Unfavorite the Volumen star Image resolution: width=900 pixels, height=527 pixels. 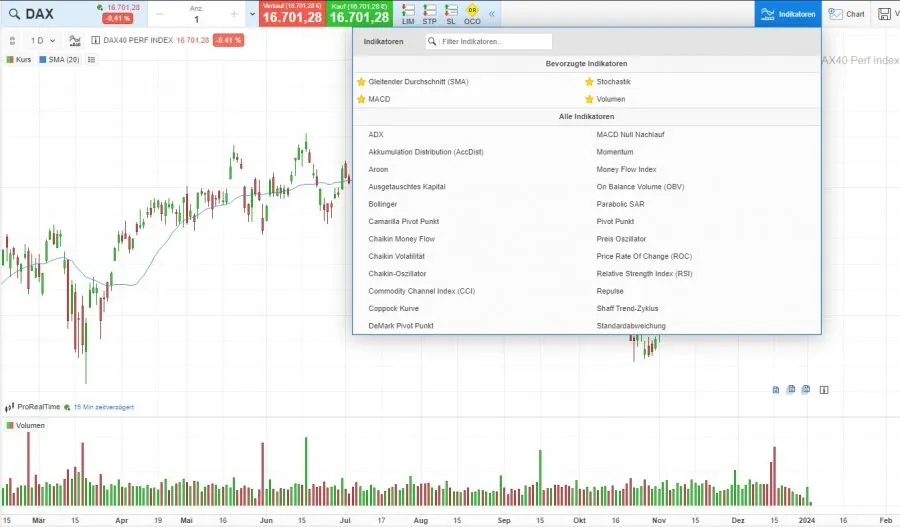589,99
